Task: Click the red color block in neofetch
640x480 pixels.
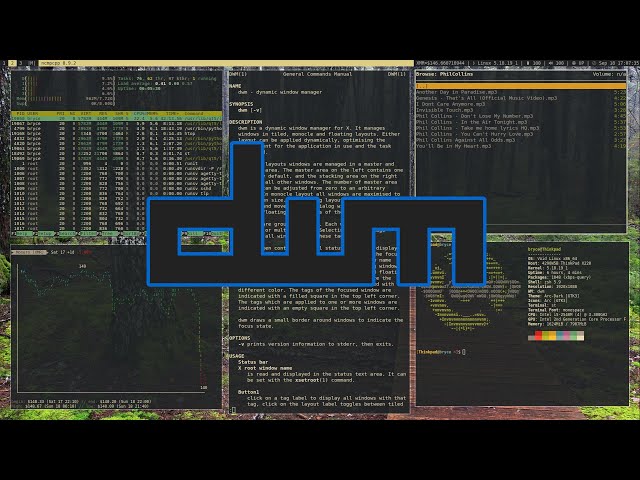Action: coord(538,336)
